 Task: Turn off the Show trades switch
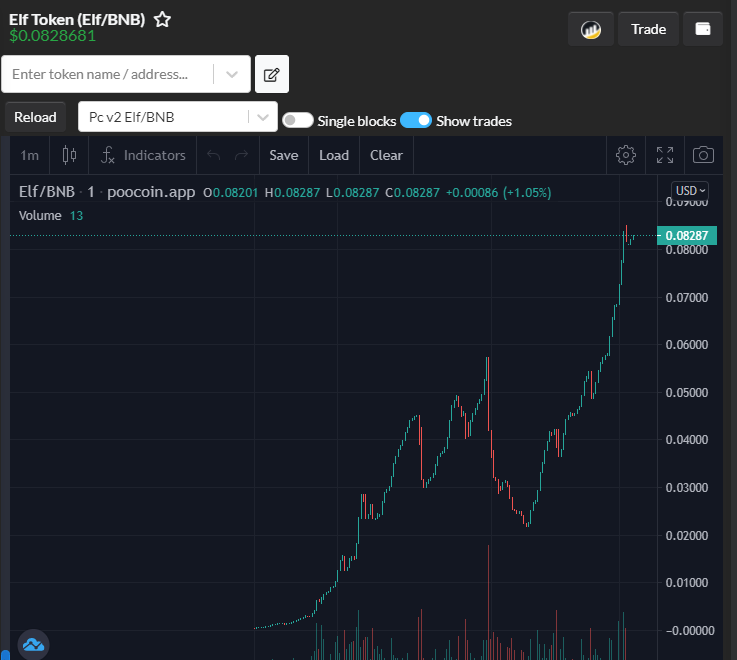[x=416, y=120]
